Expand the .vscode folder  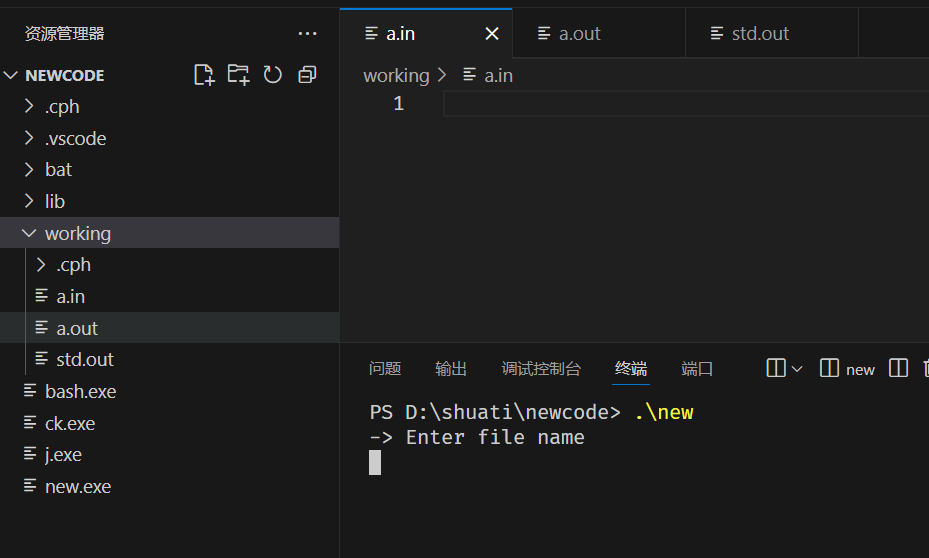pyautogui.click(x=75, y=138)
